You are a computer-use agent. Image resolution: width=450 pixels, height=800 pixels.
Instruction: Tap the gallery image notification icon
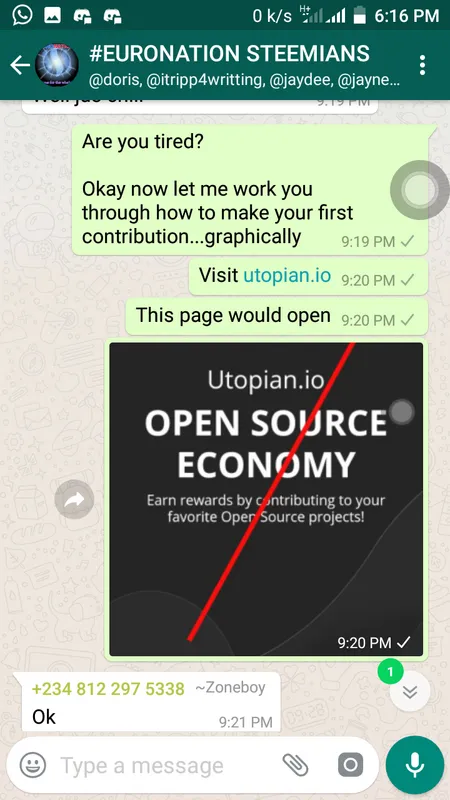pyautogui.click(x=53, y=16)
